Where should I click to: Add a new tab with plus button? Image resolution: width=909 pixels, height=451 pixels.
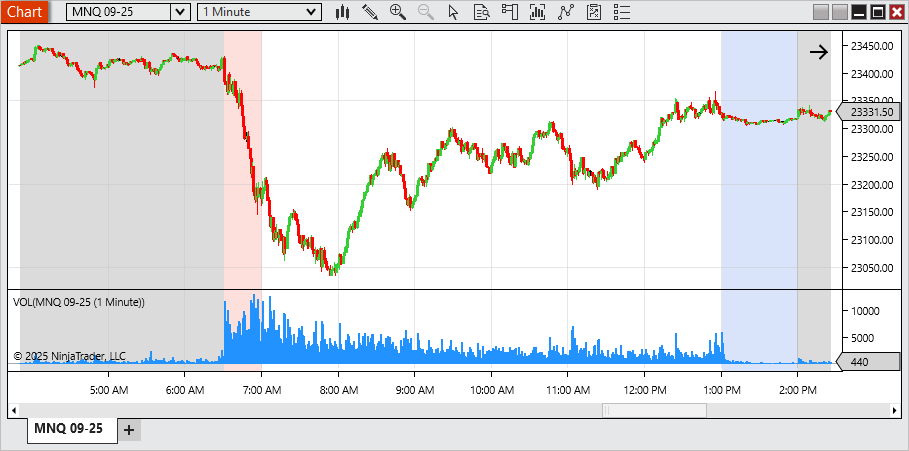129,430
